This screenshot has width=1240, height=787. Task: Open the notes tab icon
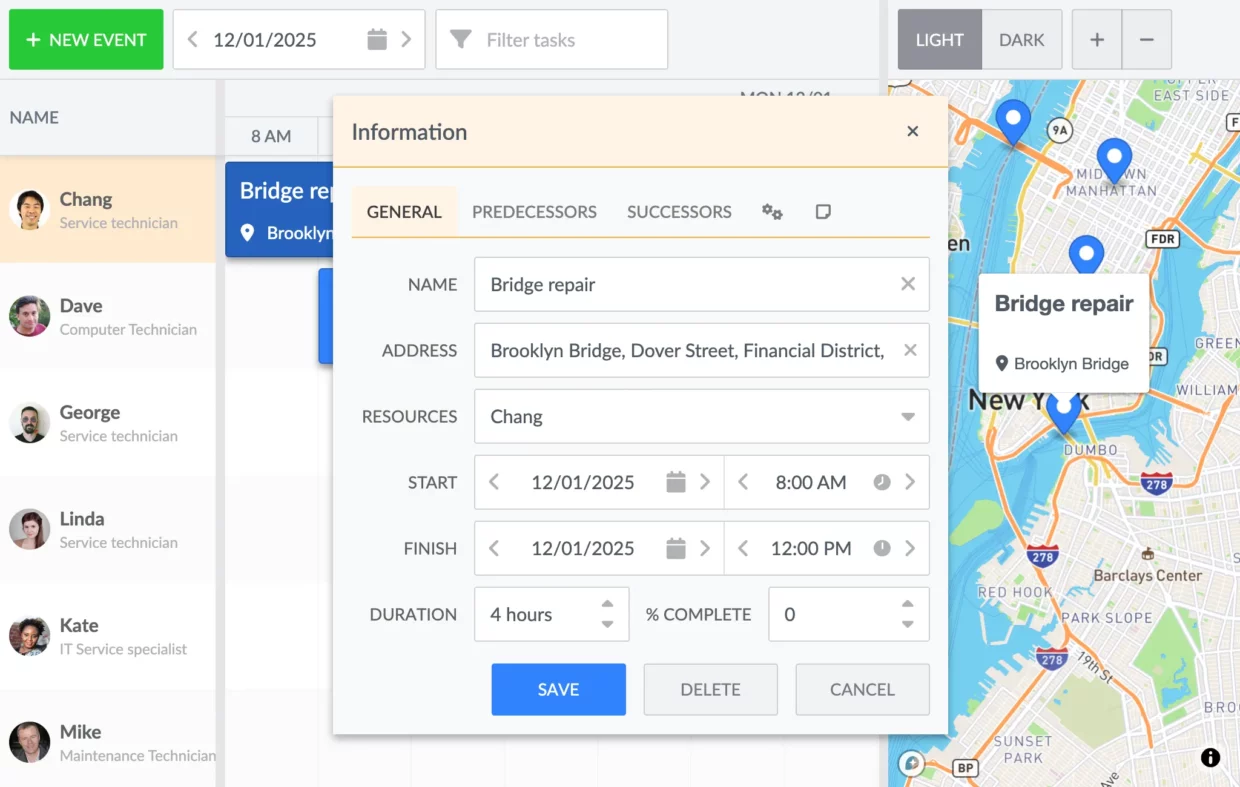(823, 212)
